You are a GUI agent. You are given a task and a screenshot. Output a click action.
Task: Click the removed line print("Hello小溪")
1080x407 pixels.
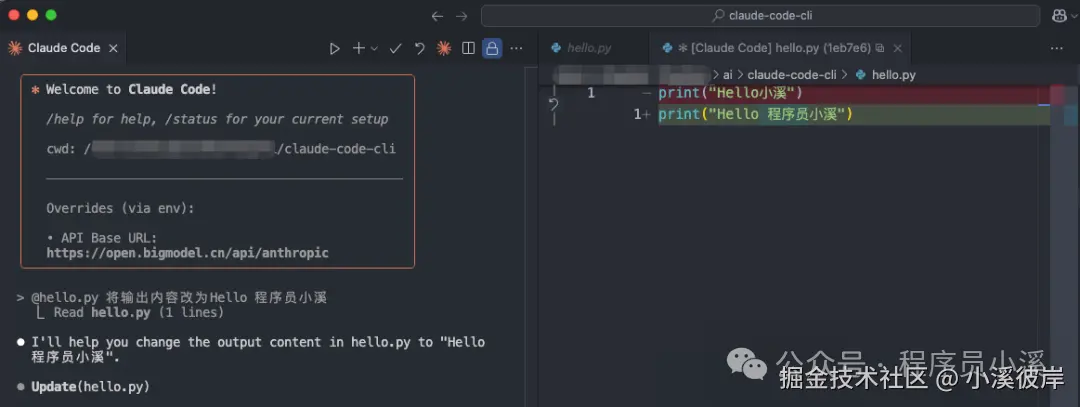(731, 93)
